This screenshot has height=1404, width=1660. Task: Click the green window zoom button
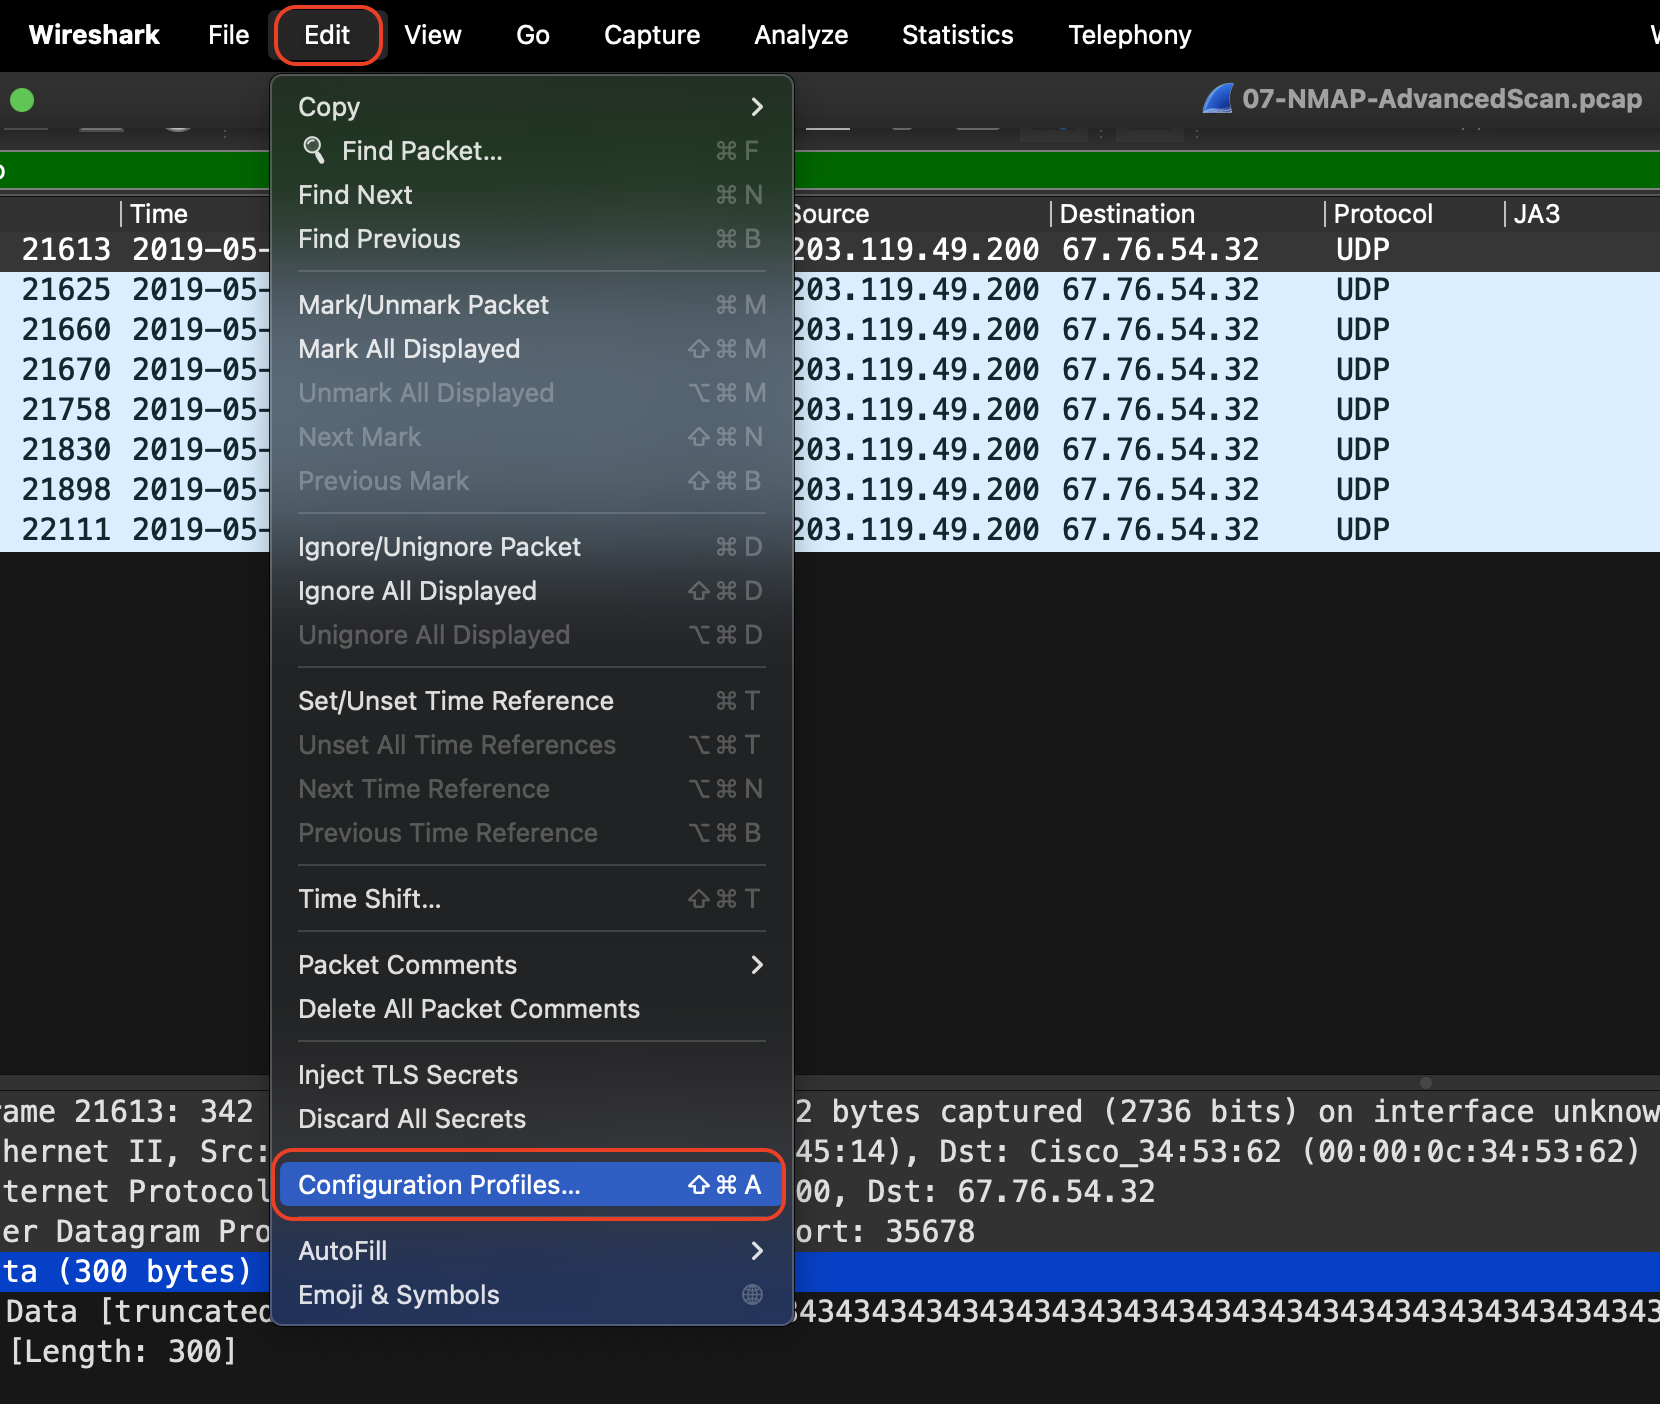tap(22, 100)
